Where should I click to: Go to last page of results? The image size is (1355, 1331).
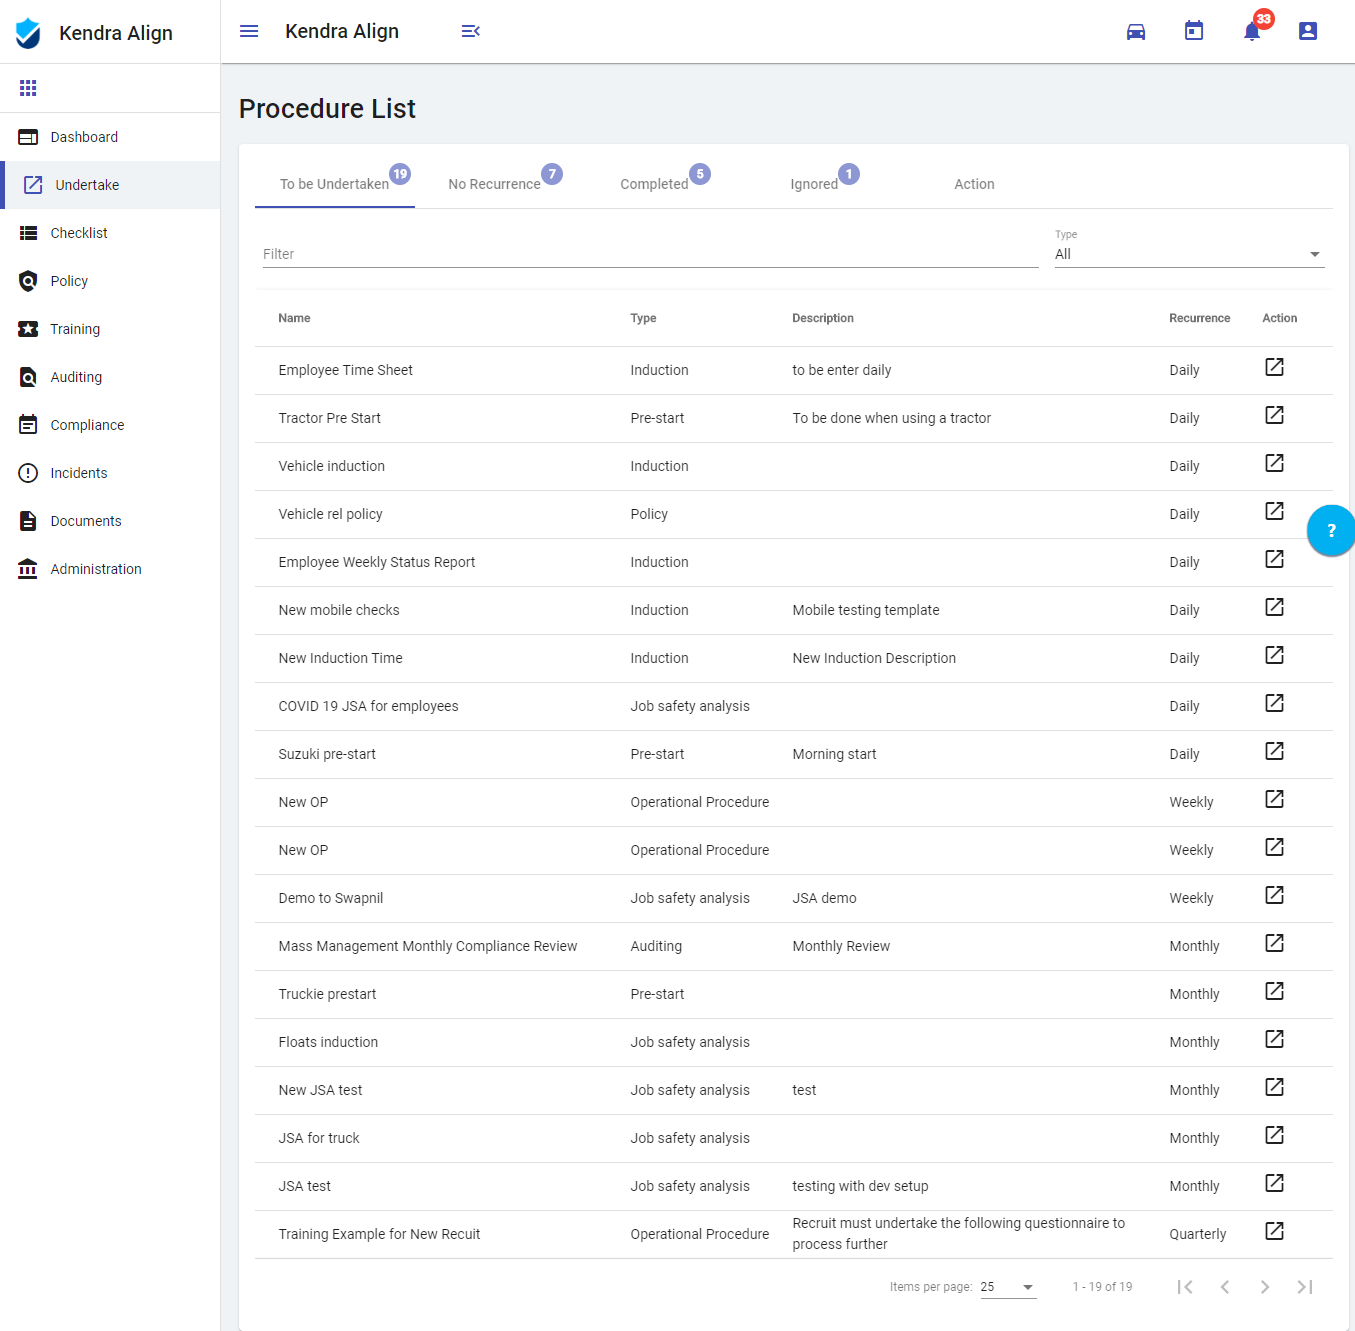pyautogui.click(x=1305, y=1287)
